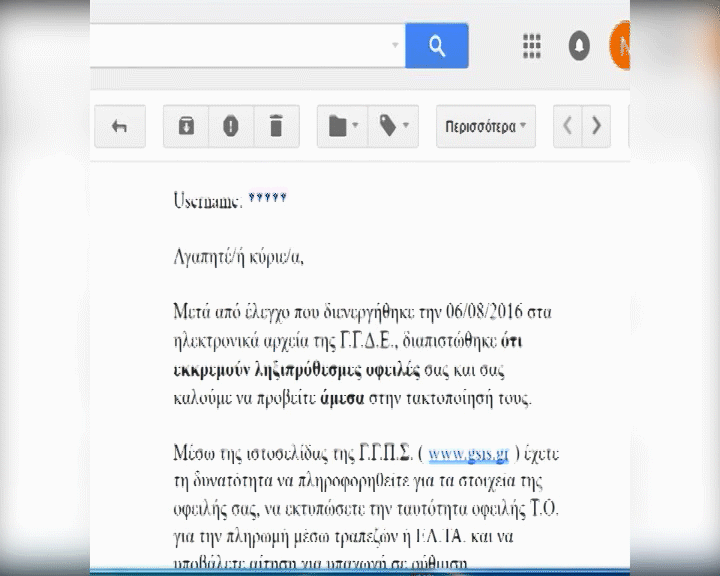The height and width of the screenshot is (576, 720).
Task: Expand the Περισσότερα menu
Action: tap(485, 127)
